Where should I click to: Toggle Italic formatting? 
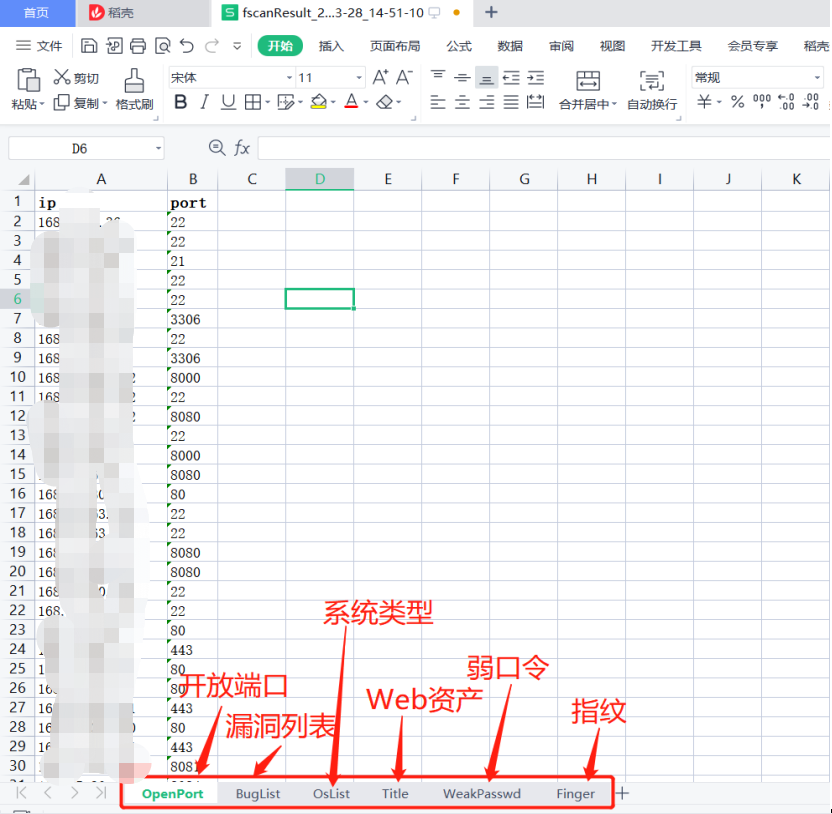click(x=204, y=102)
